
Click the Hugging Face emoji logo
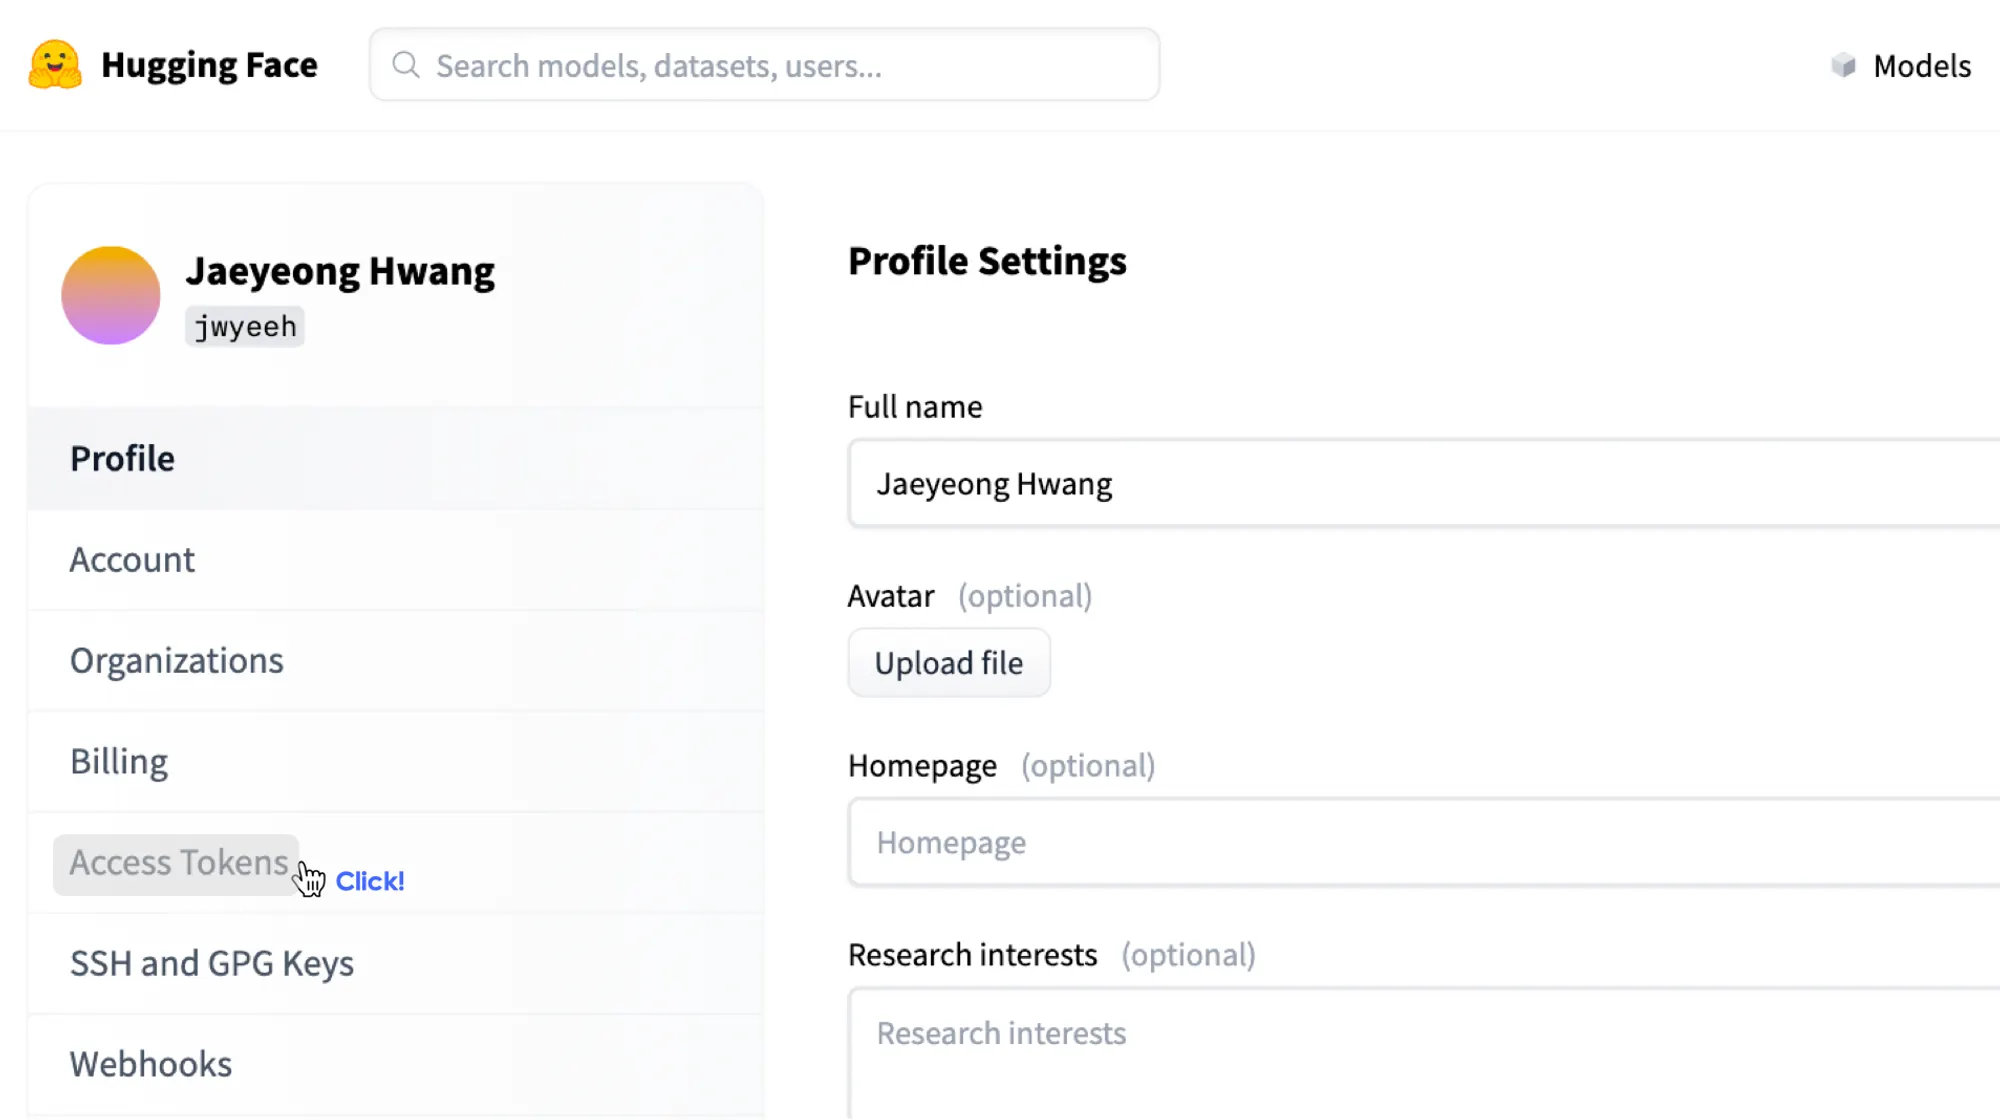coord(55,65)
